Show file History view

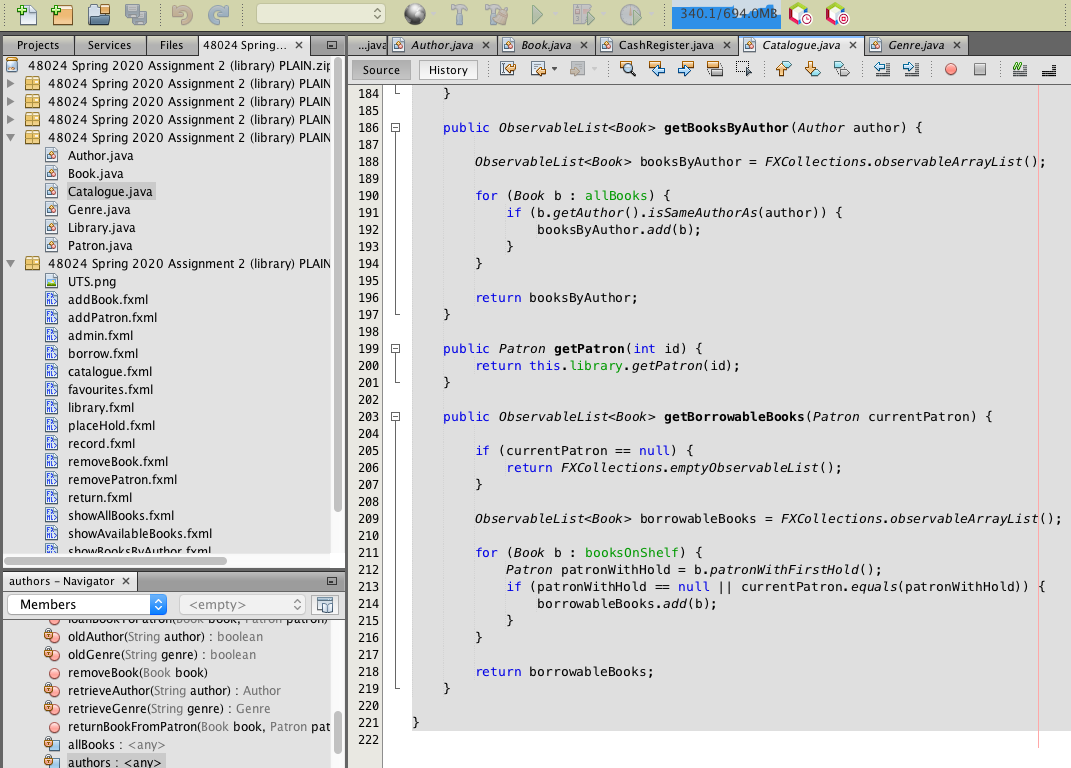click(x=447, y=70)
